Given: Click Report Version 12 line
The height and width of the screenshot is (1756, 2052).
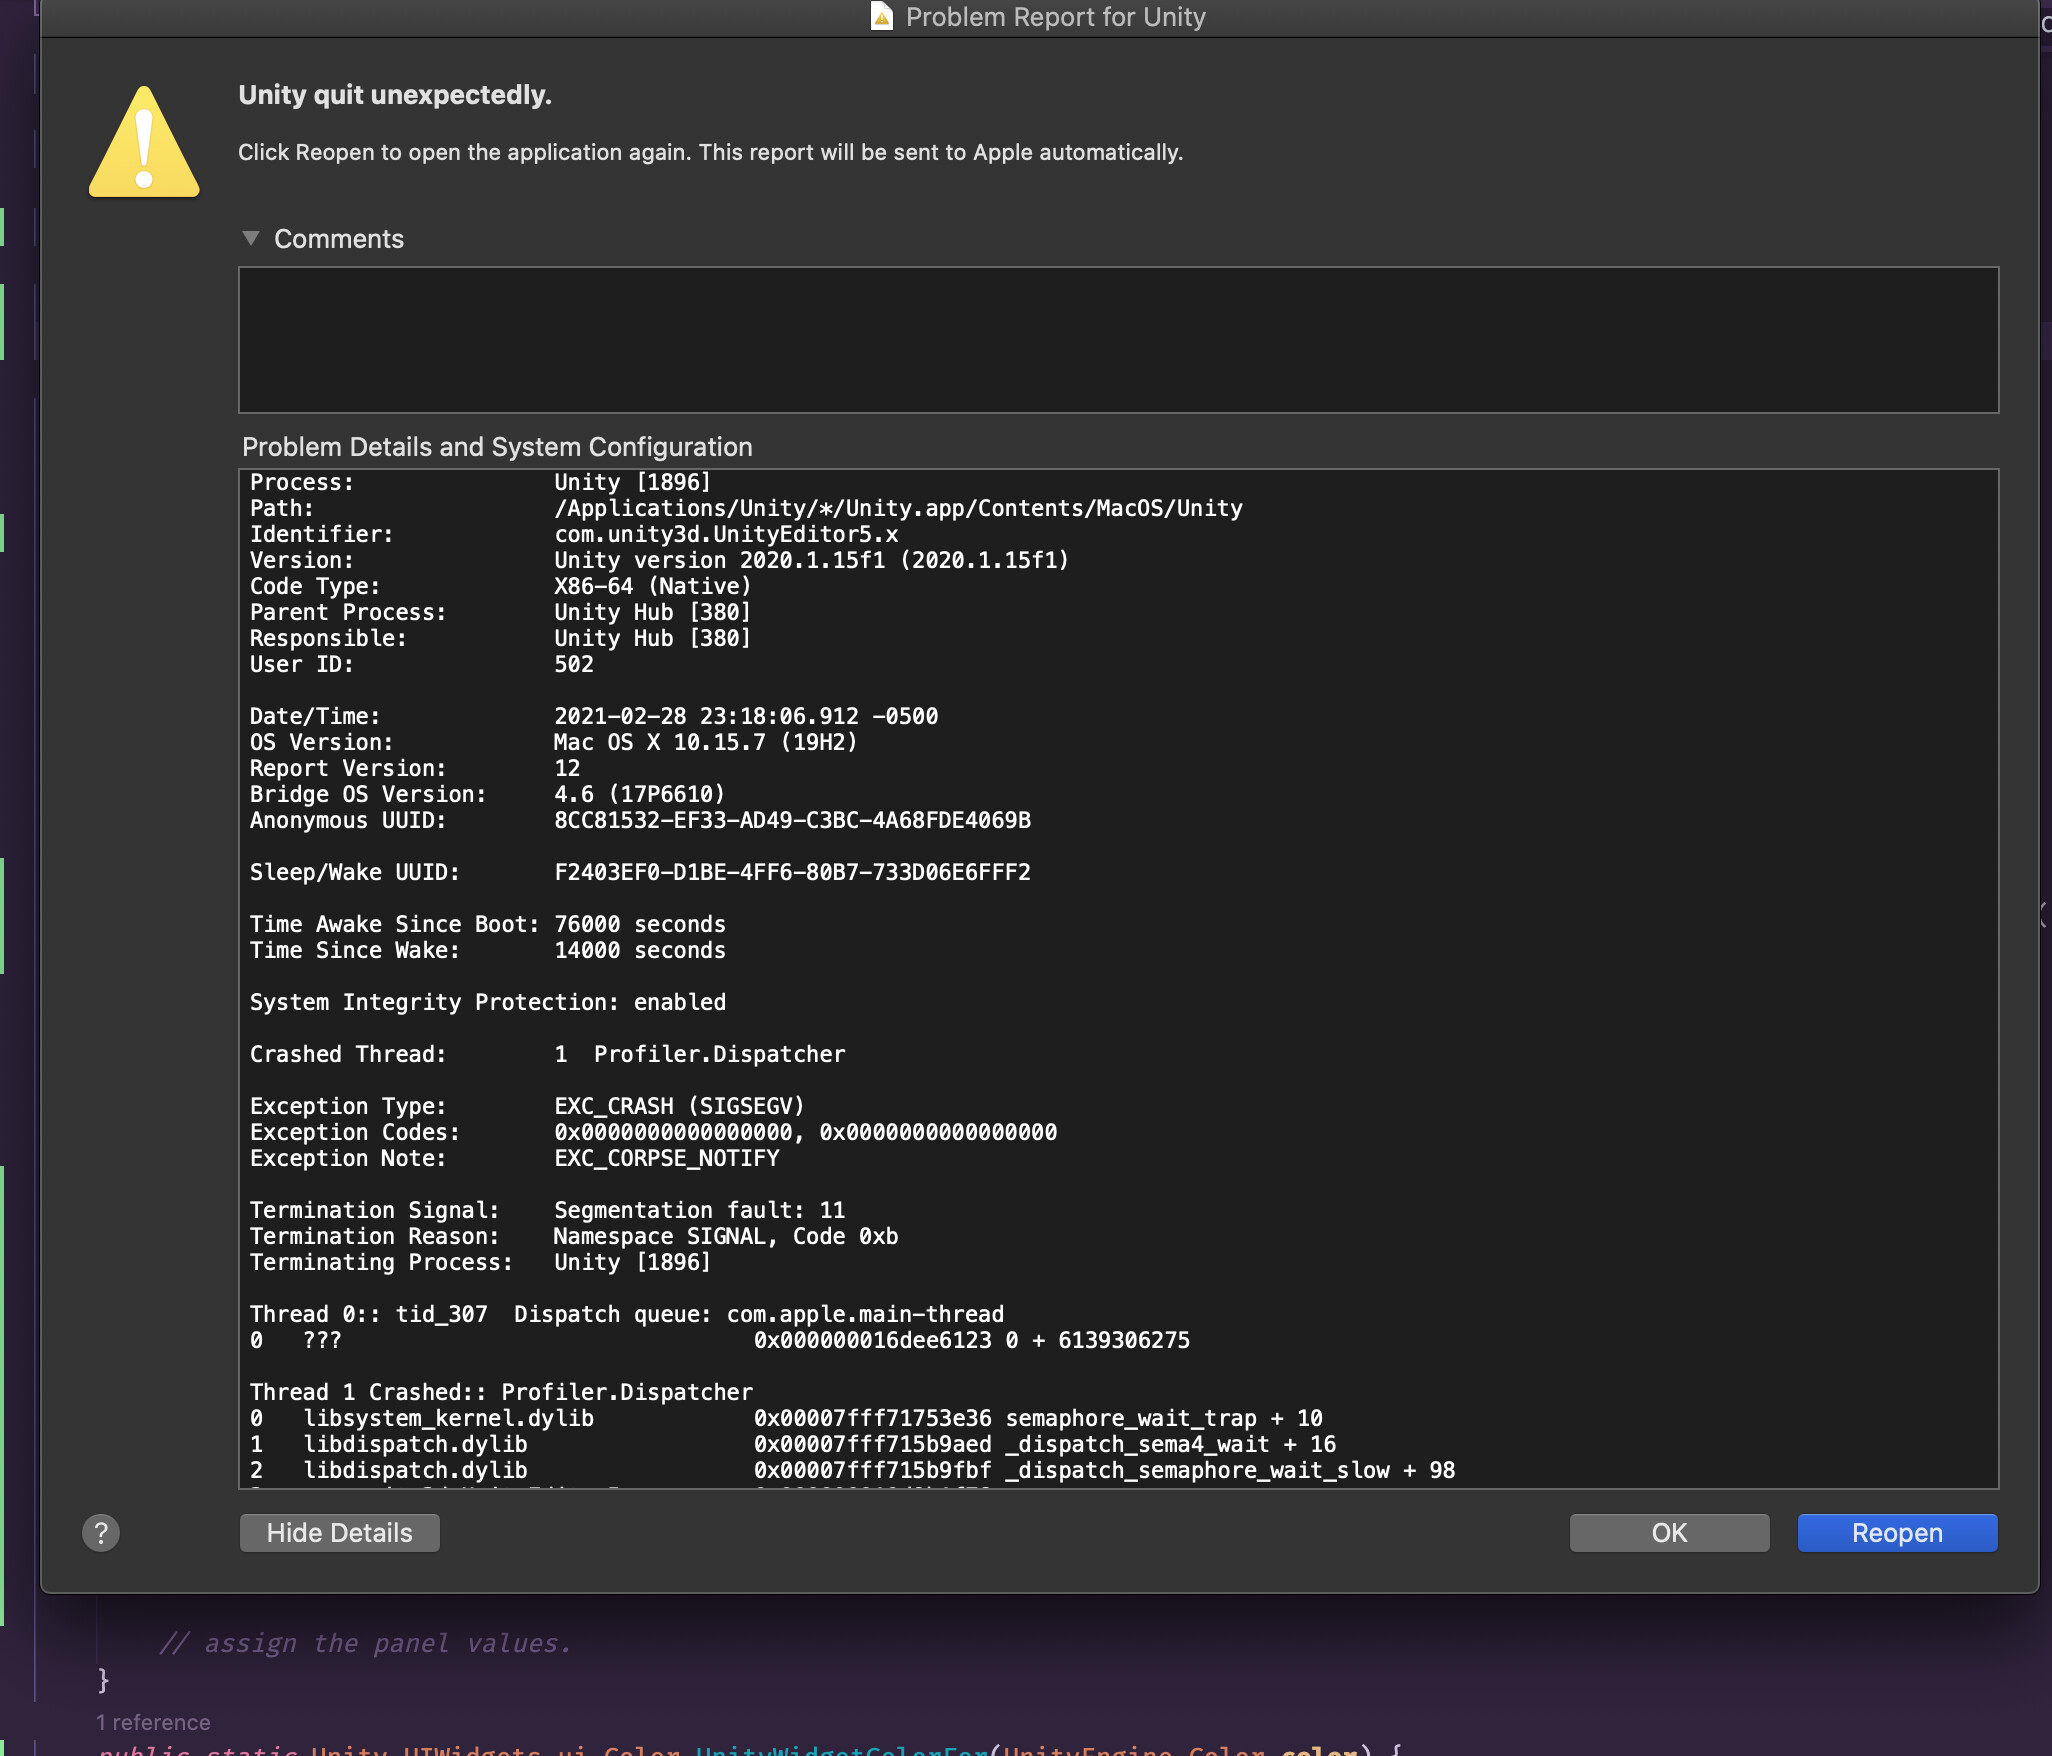Looking at the screenshot, I should 415,768.
